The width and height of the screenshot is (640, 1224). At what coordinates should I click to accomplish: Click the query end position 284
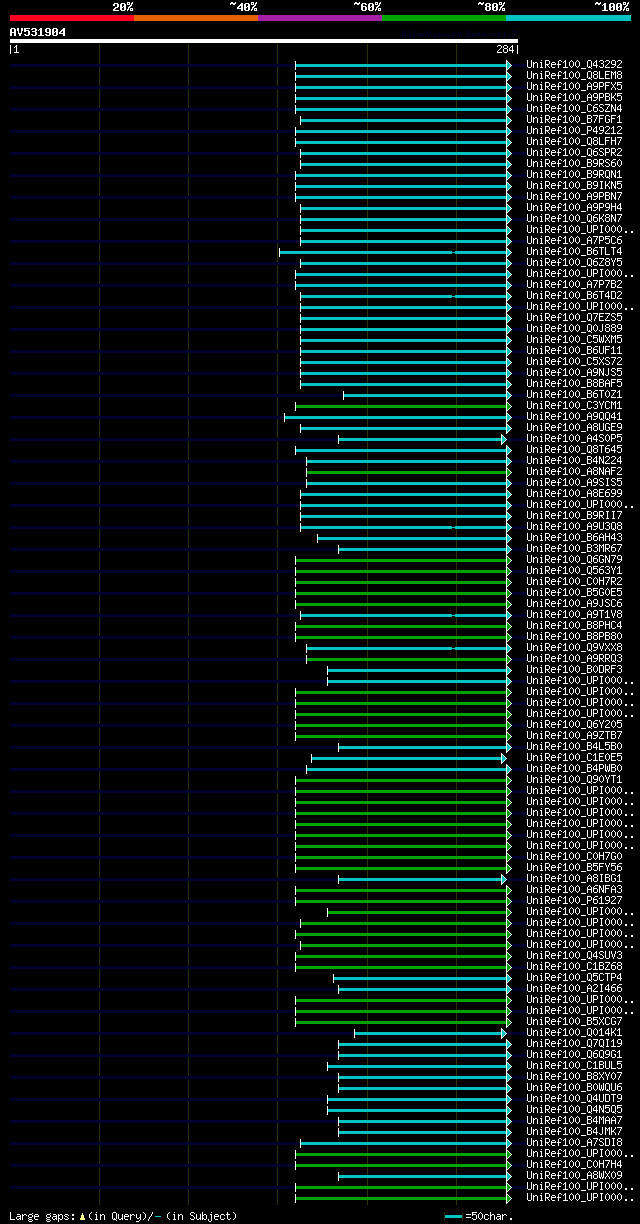[x=504, y=49]
